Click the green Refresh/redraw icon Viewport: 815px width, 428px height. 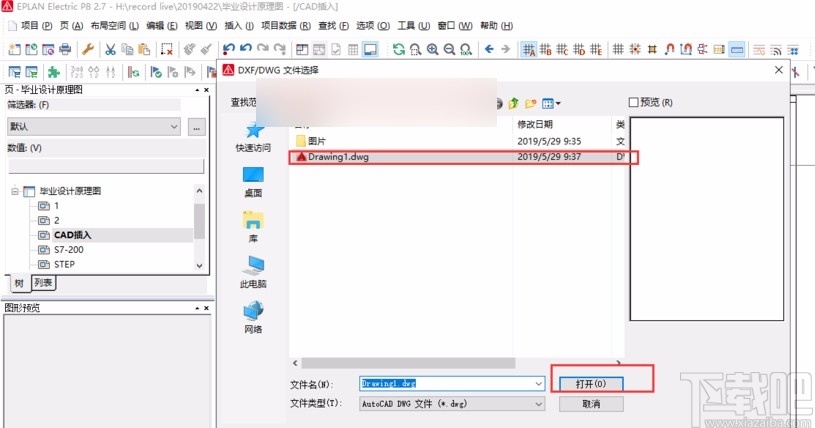click(x=399, y=49)
